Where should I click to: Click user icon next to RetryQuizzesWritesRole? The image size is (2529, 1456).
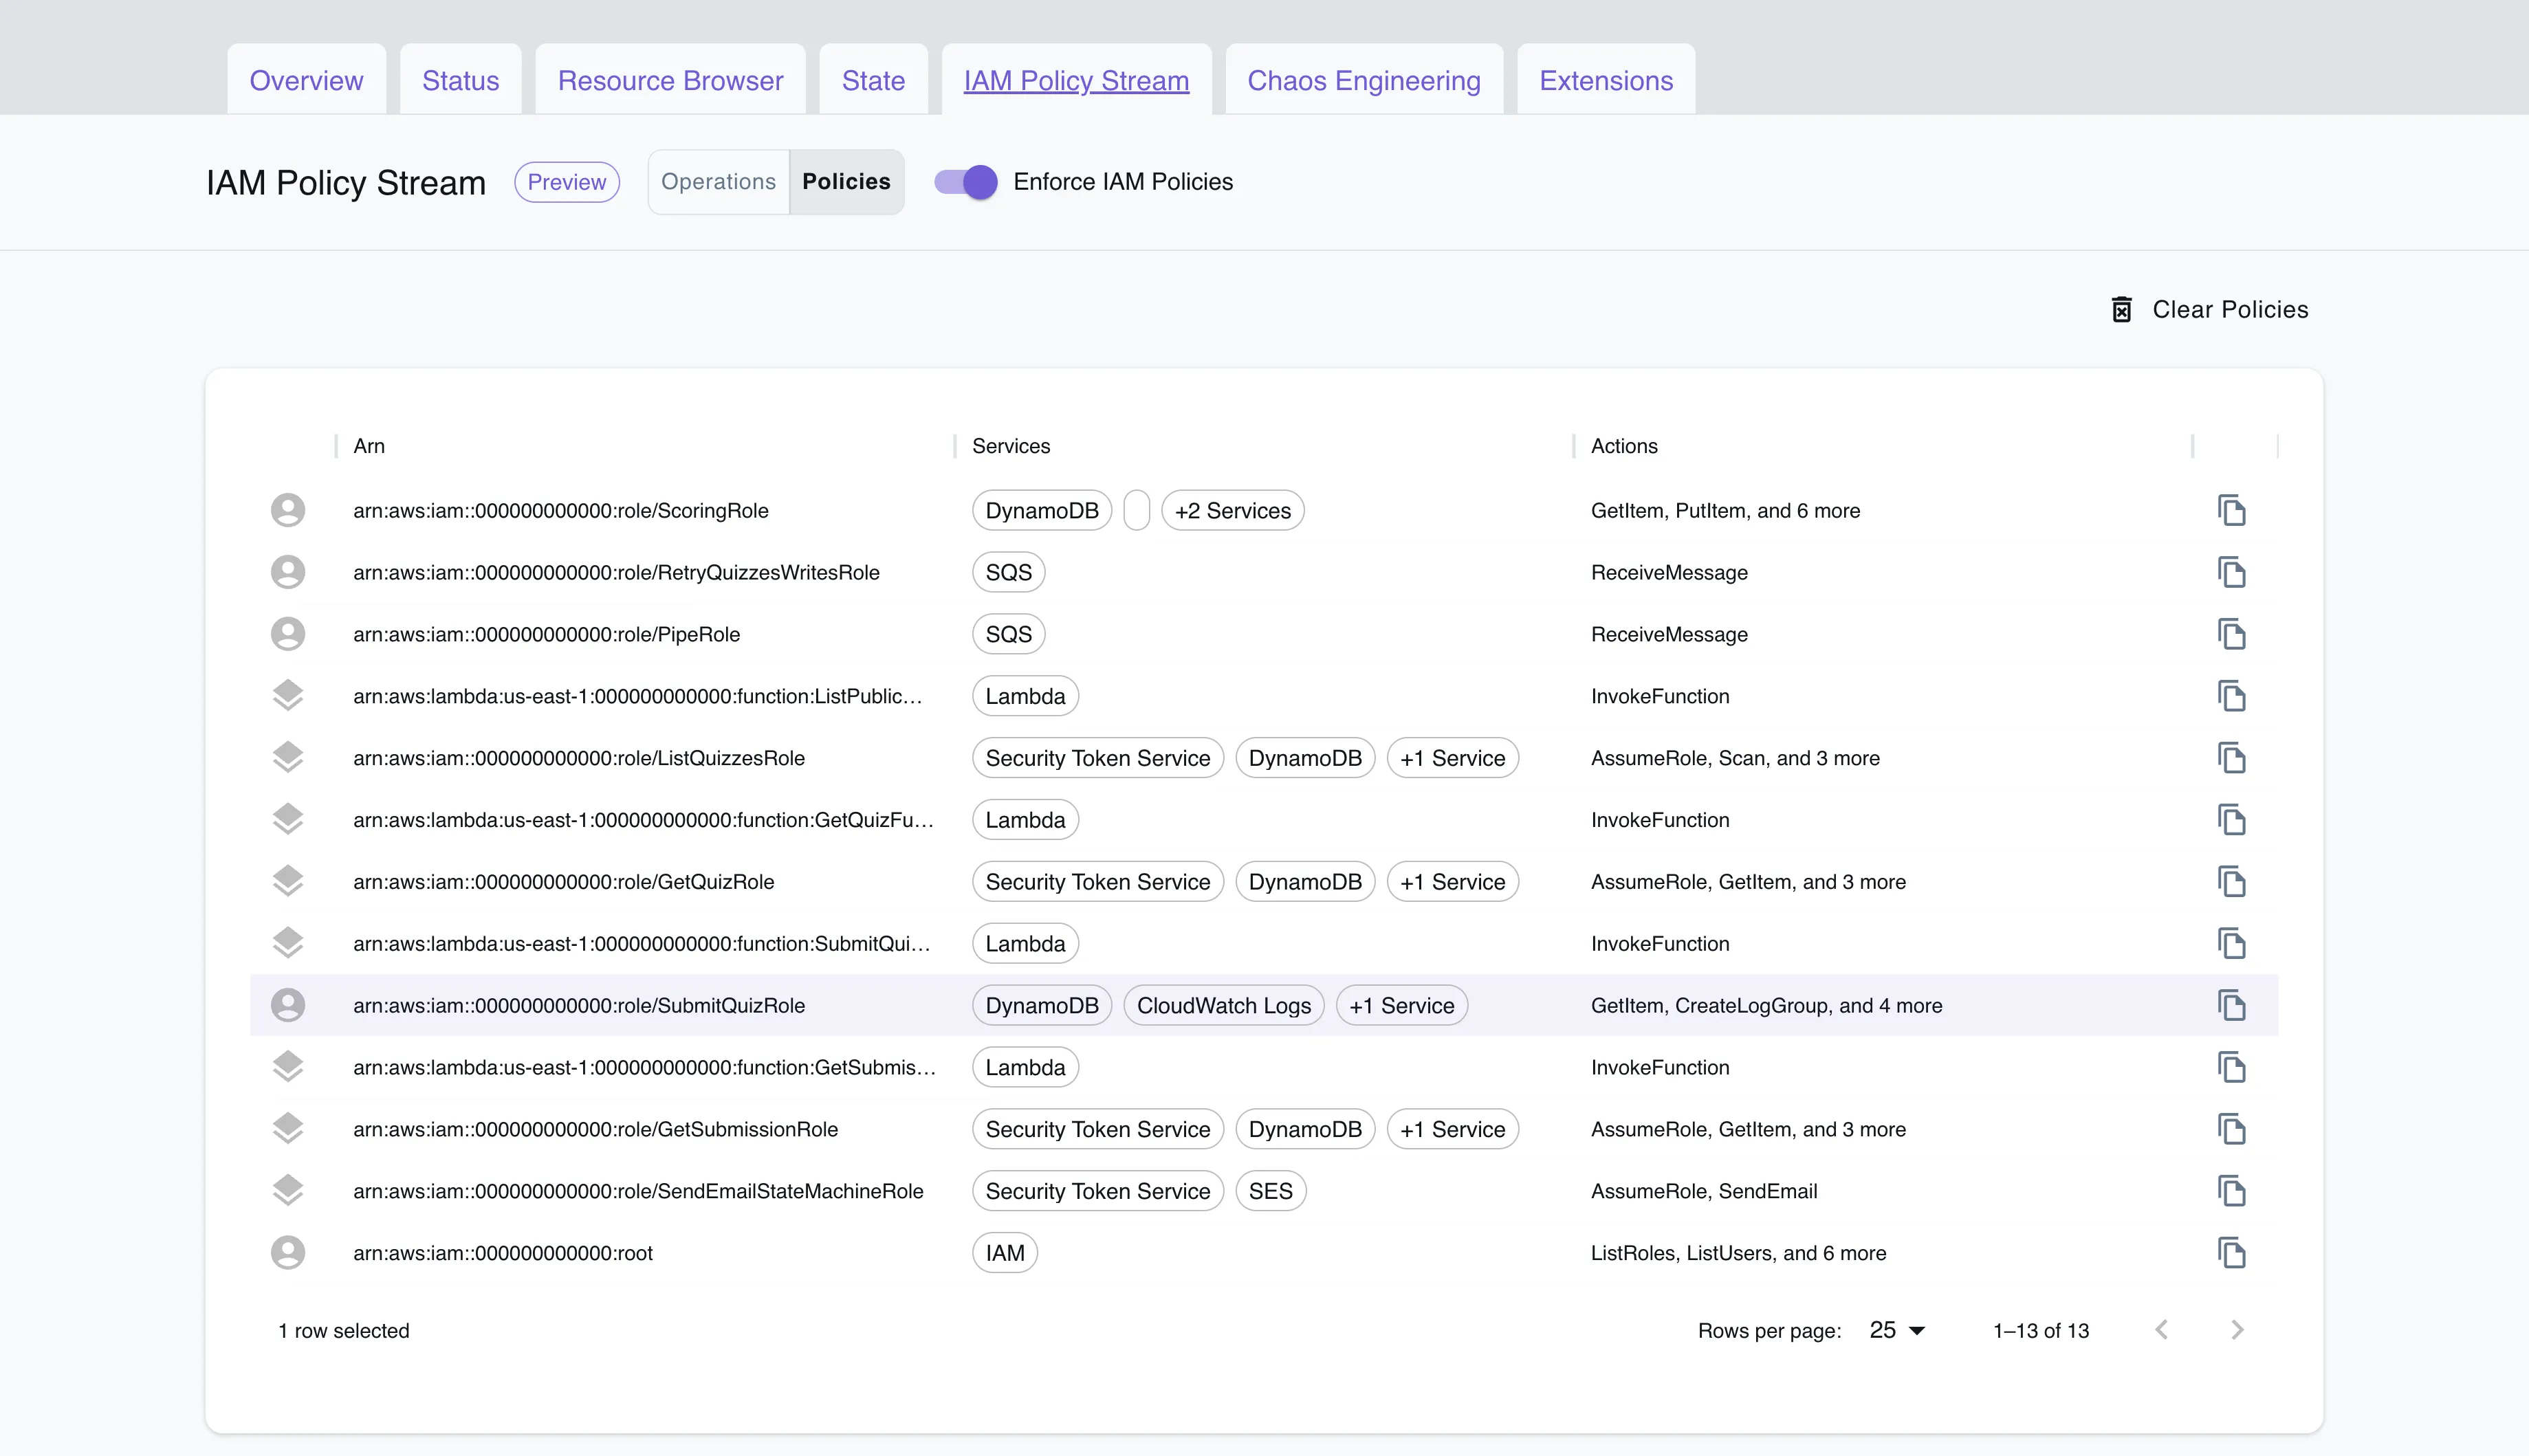tap(288, 572)
